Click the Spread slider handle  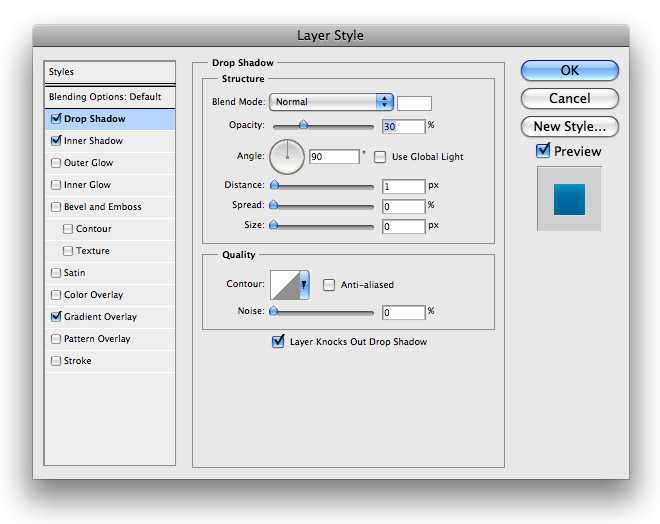(x=274, y=205)
